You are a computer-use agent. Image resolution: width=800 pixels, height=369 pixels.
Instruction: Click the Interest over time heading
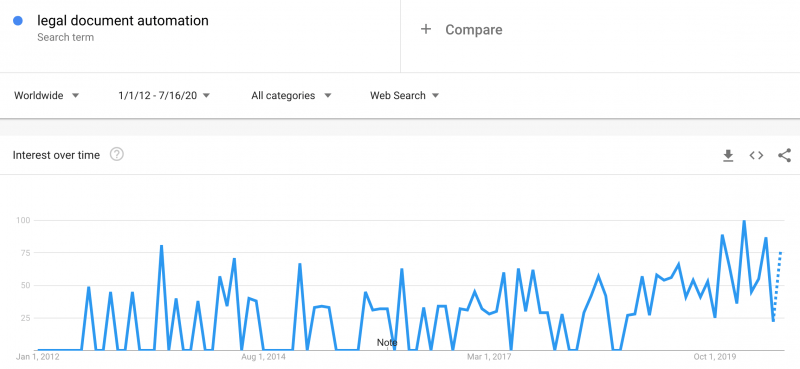click(56, 155)
